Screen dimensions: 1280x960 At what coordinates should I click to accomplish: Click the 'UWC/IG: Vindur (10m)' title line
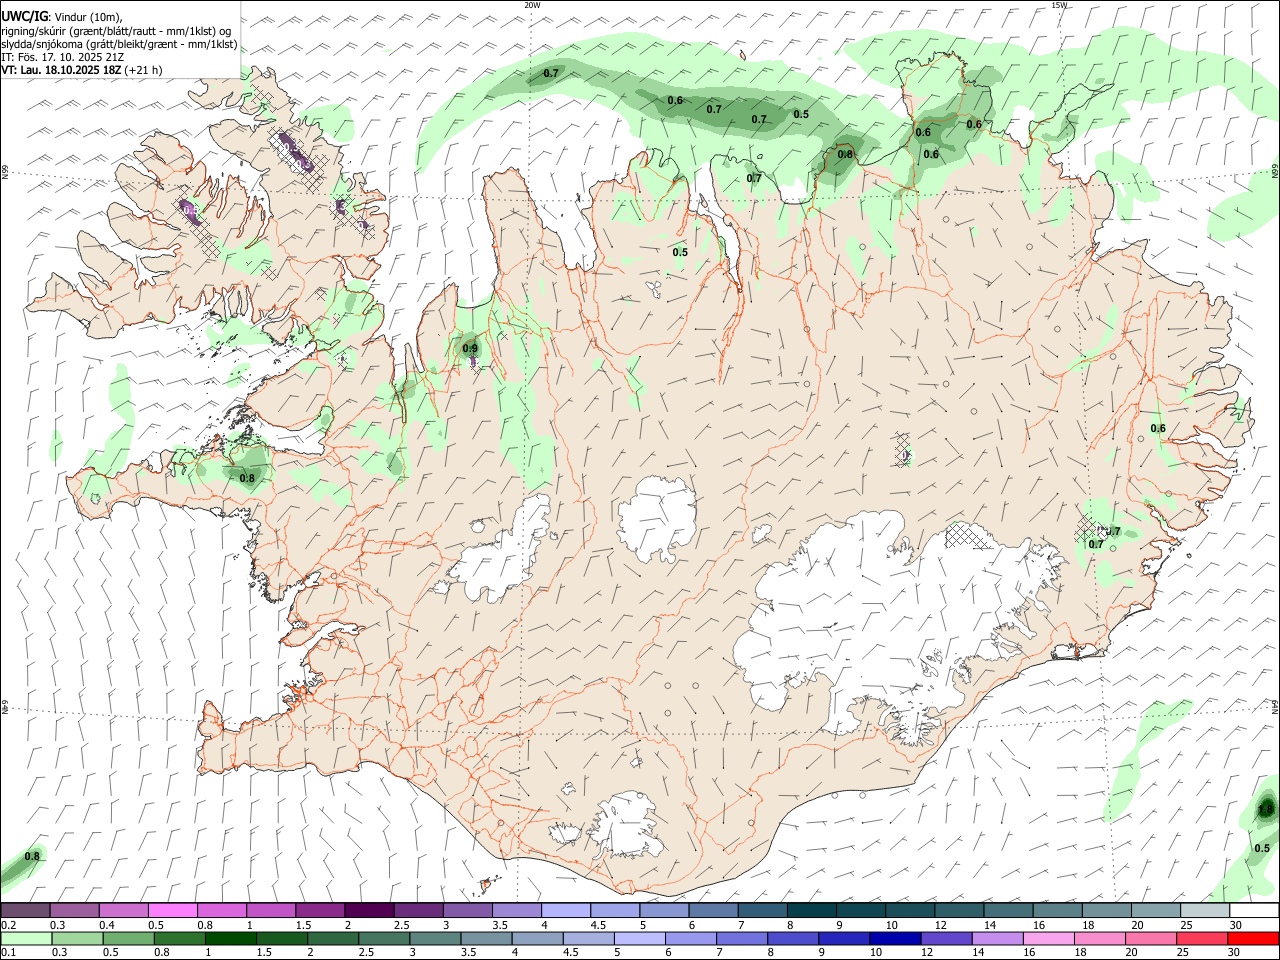[62, 17]
